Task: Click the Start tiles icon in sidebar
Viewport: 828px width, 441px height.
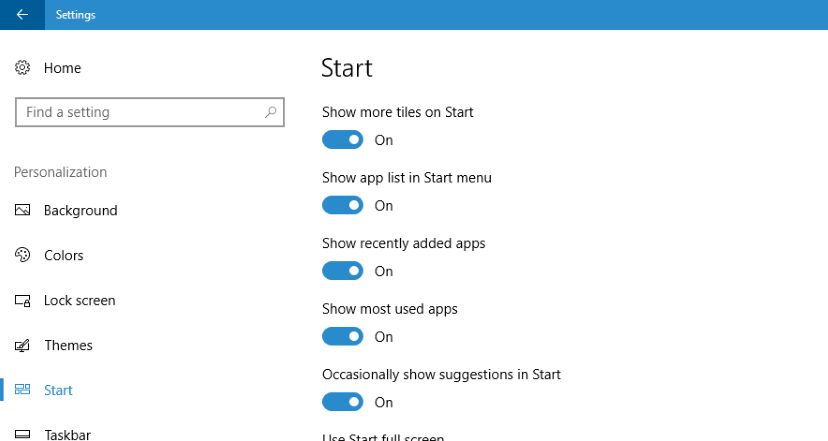Action: pos(22,390)
